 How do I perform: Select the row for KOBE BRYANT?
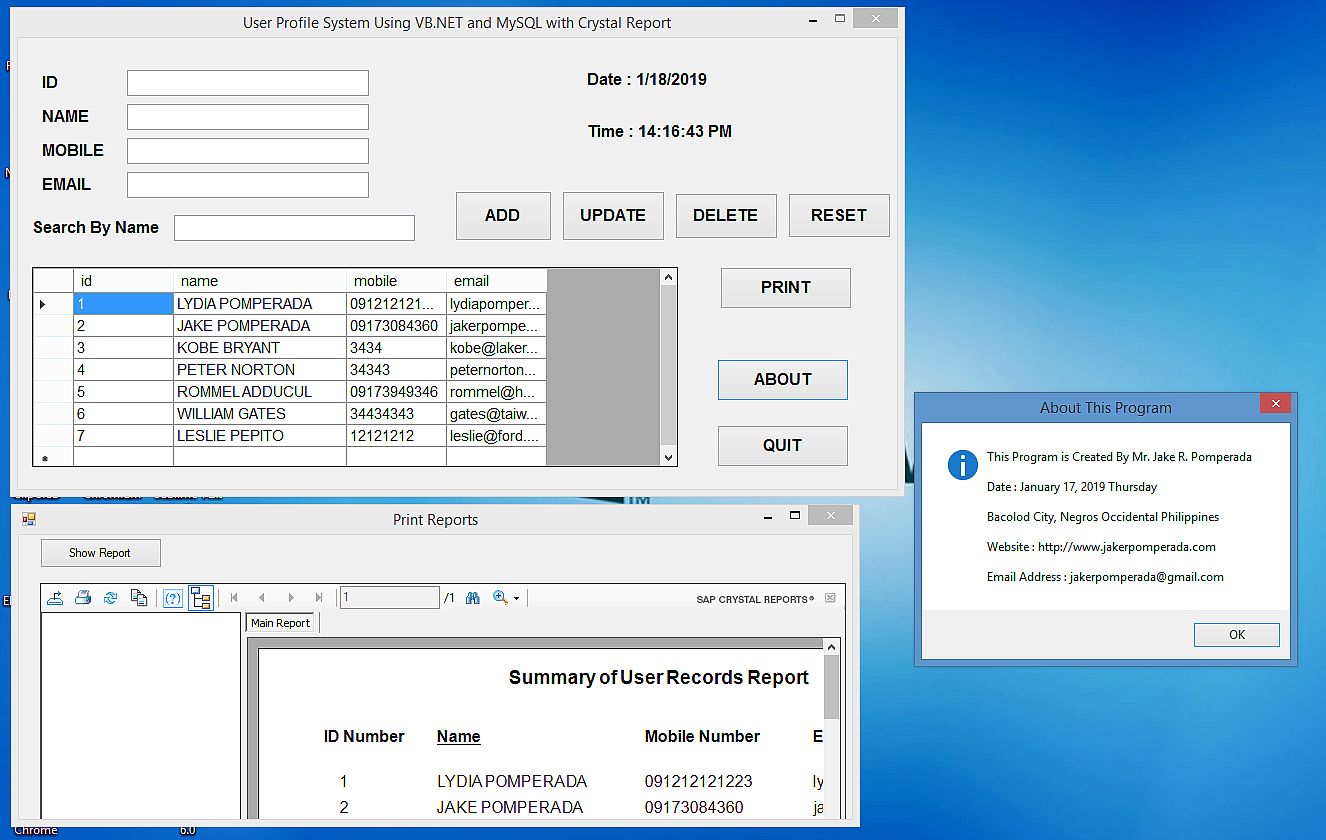(230, 347)
